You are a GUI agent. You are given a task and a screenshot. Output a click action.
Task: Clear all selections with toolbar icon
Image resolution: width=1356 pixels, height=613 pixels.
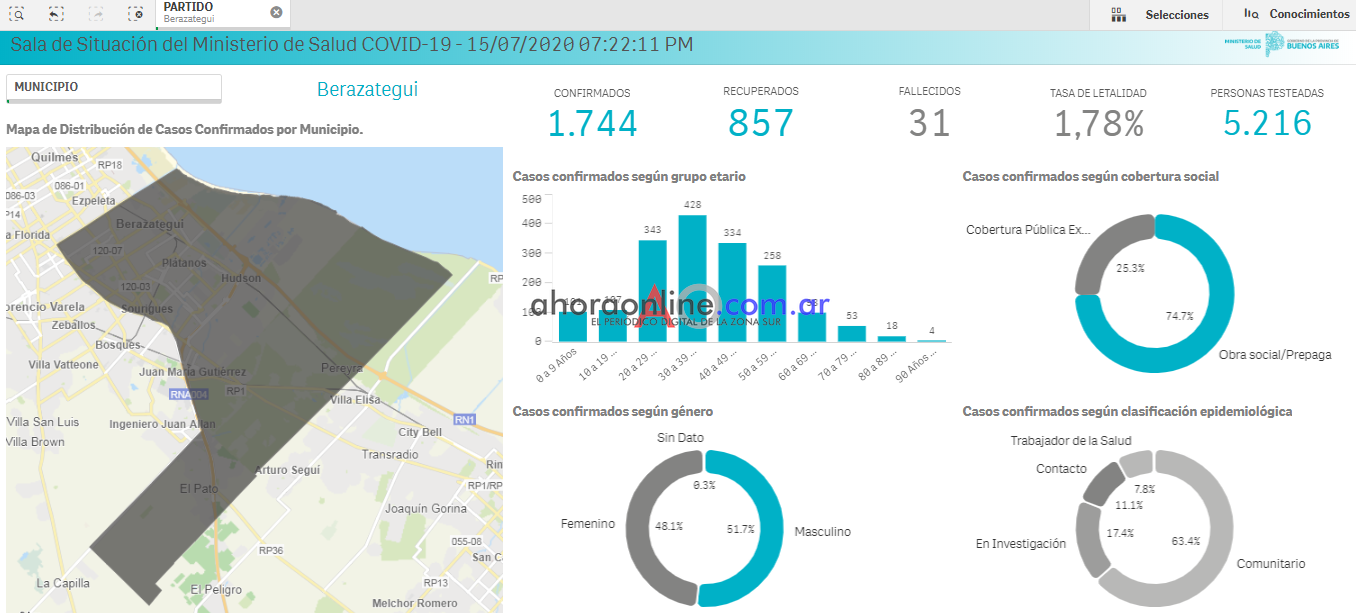tap(135, 14)
